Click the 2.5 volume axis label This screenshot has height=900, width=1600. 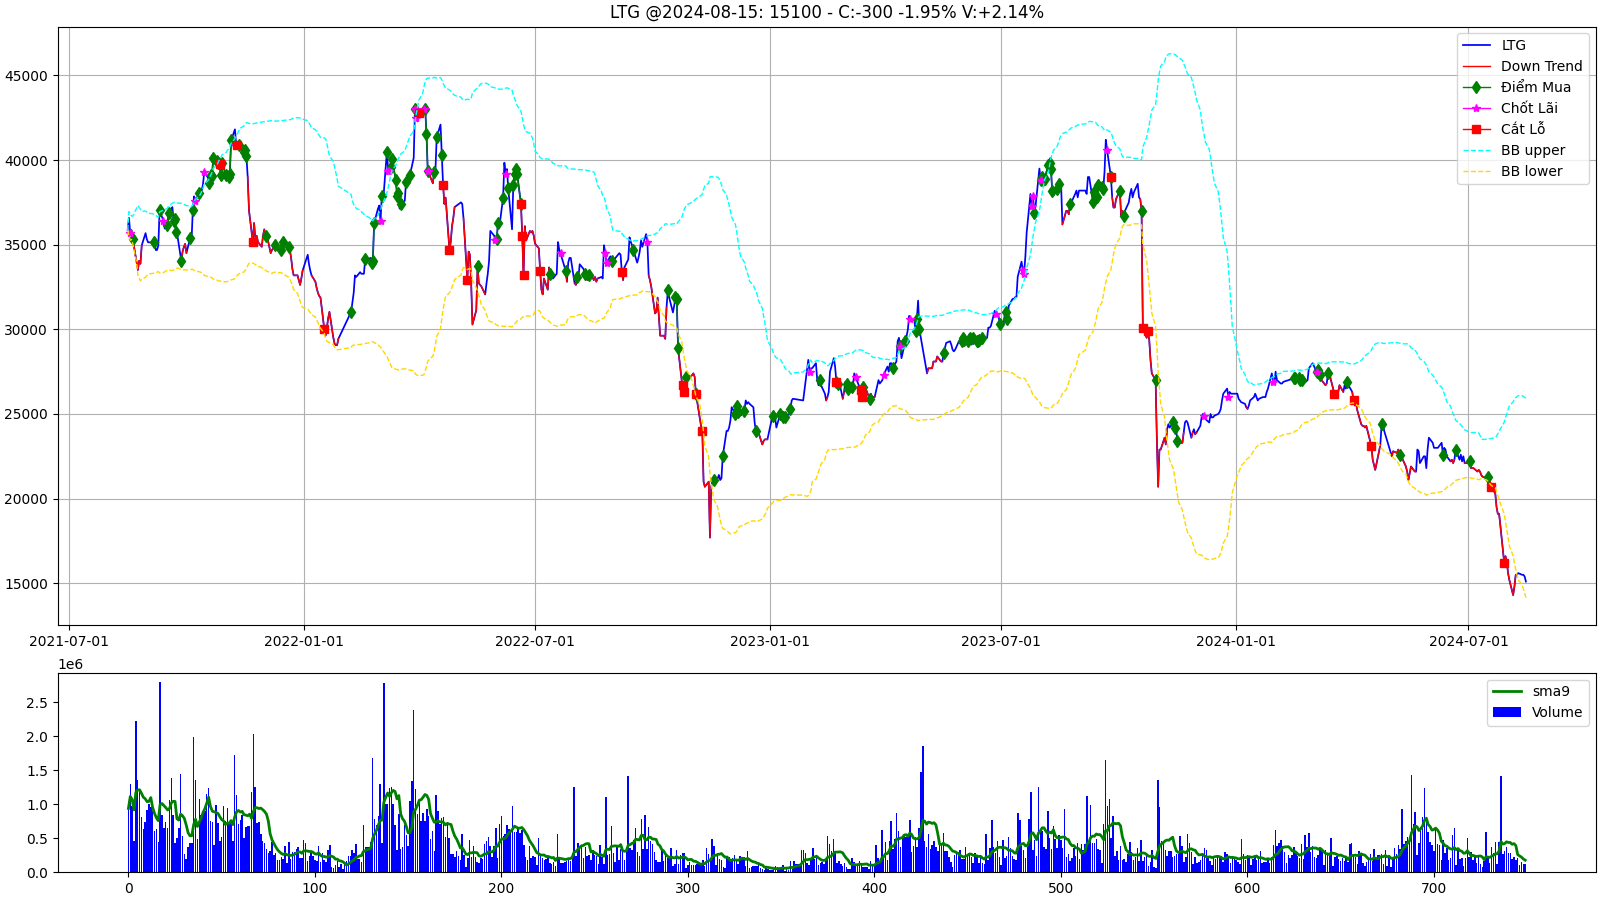(36, 703)
